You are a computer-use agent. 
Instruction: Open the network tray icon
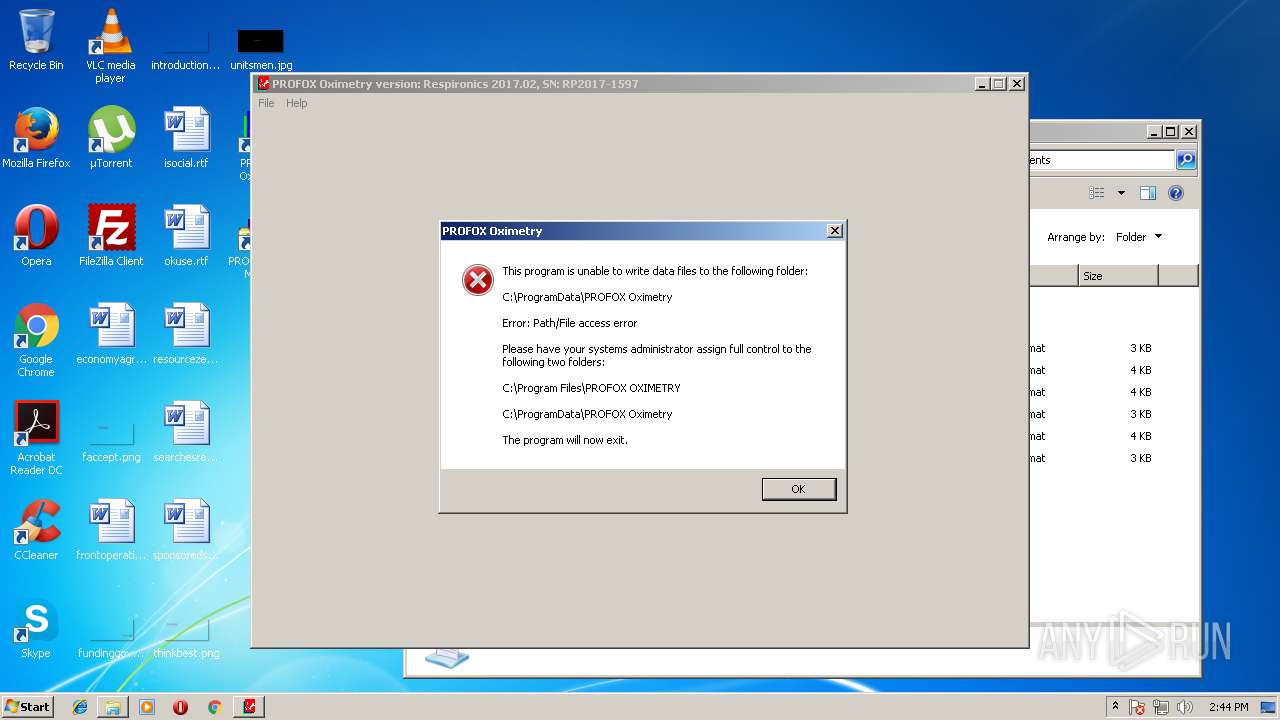click(1162, 707)
